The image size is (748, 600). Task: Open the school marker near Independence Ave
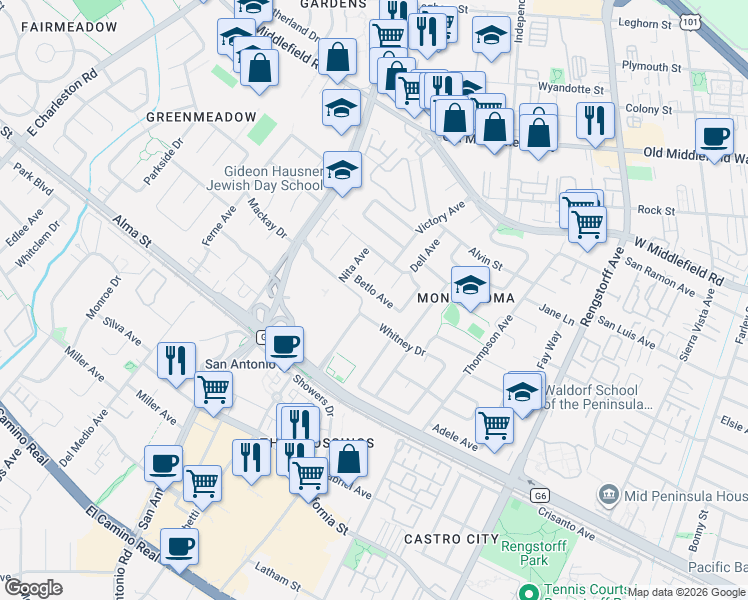491,37
